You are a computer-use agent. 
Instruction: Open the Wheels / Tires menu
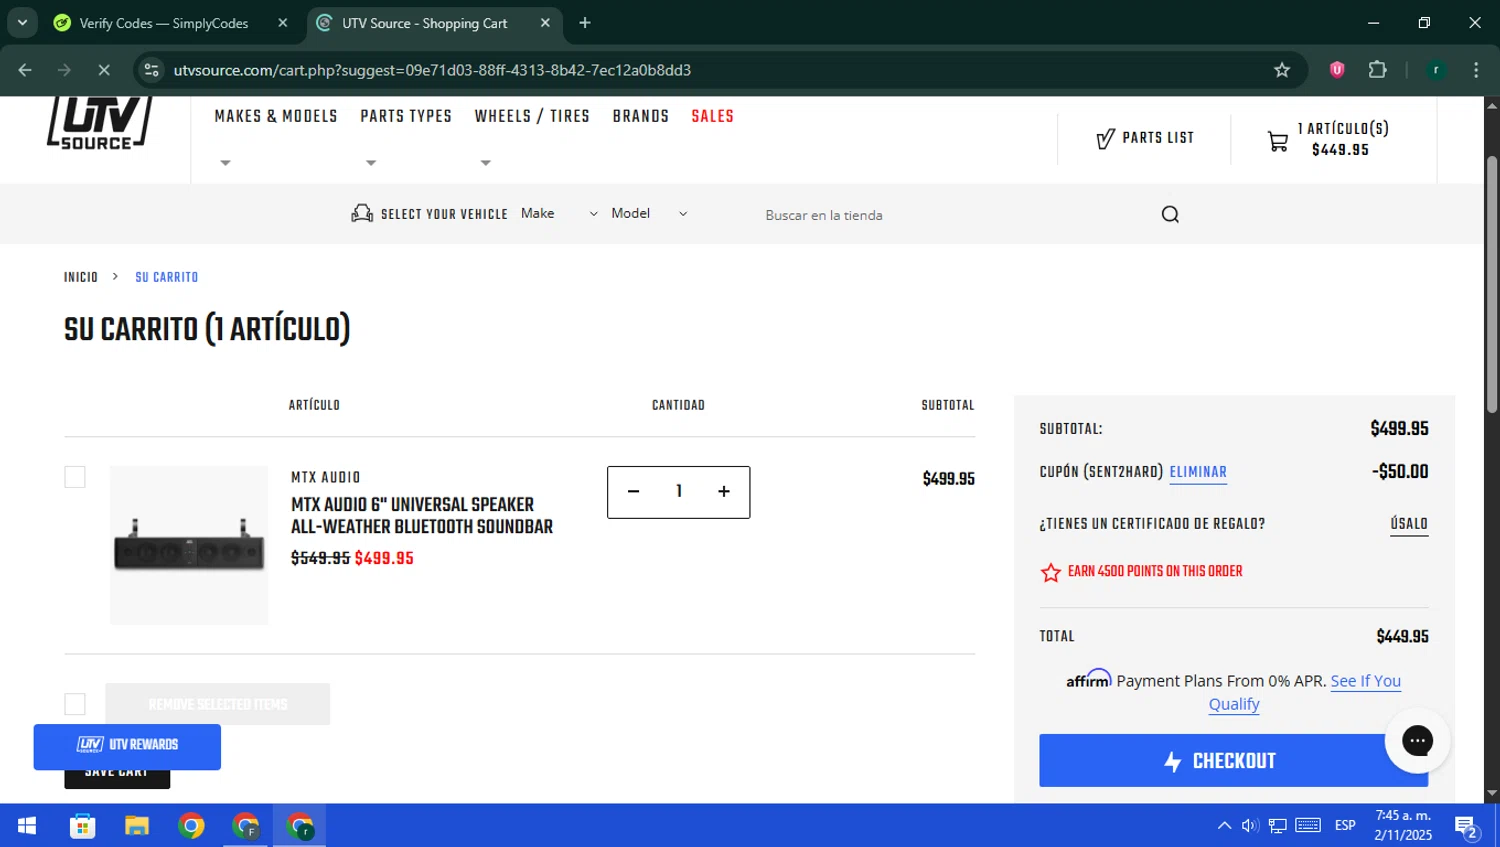tap(532, 117)
